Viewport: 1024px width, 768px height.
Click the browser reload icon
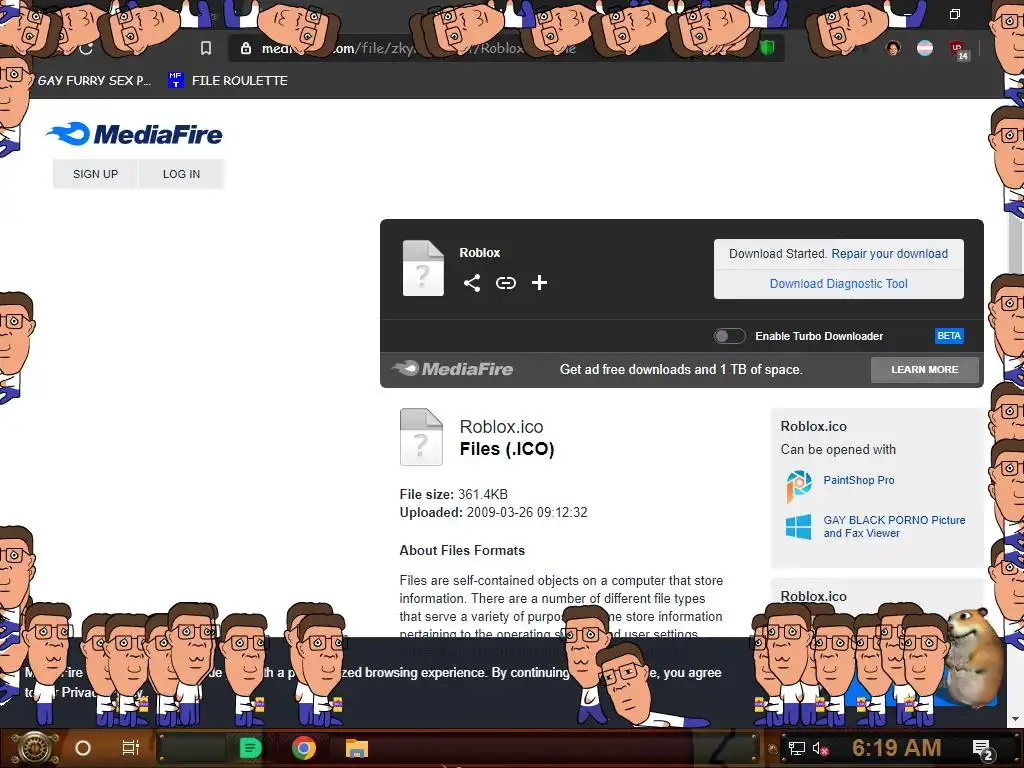[x=86, y=48]
